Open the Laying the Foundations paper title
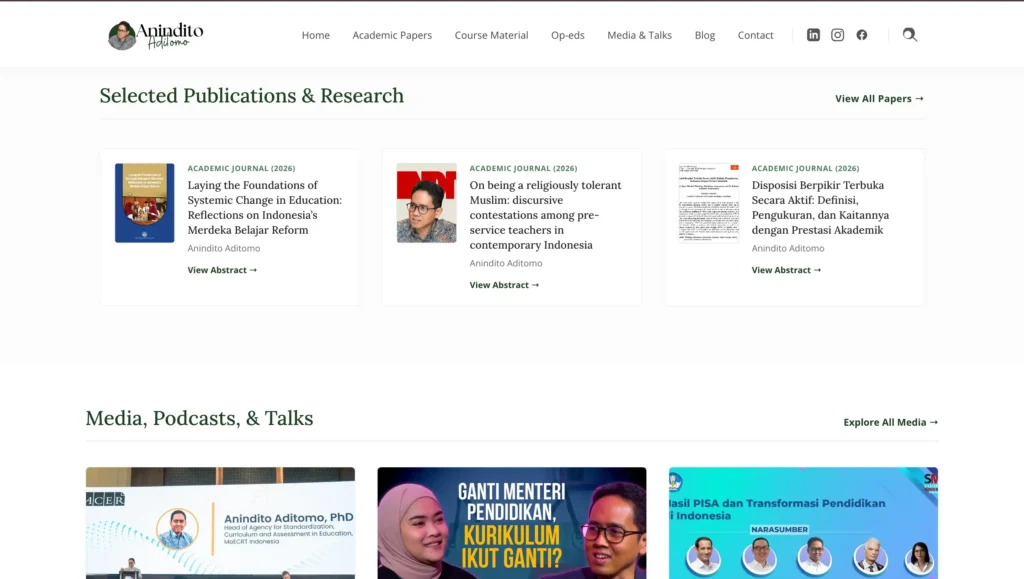The height and width of the screenshot is (579, 1024). (264, 208)
